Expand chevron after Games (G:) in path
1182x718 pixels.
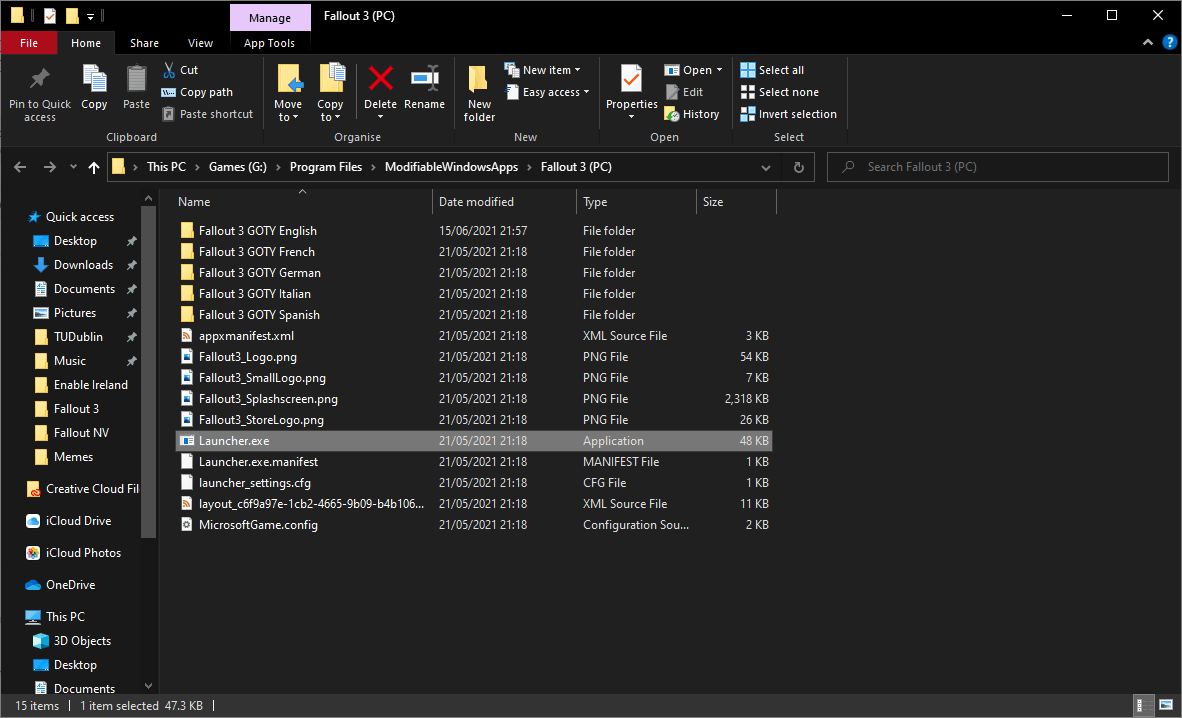pyautogui.click(x=278, y=167)
